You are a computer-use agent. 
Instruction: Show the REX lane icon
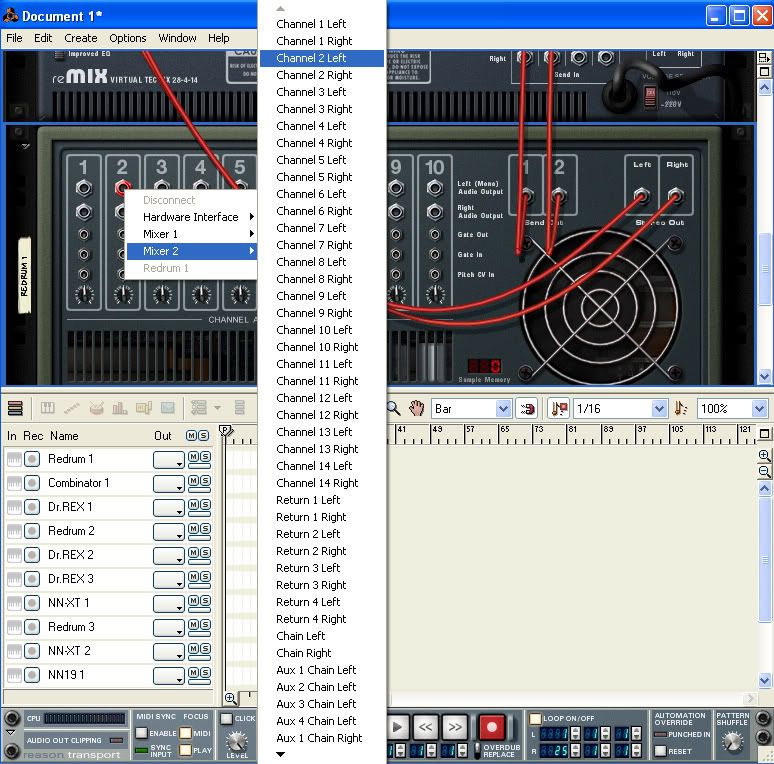point(72,408)
